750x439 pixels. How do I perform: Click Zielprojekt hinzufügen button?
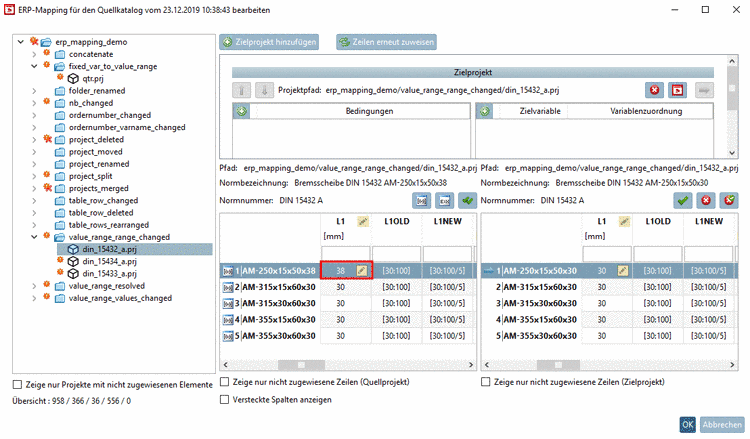269,42
